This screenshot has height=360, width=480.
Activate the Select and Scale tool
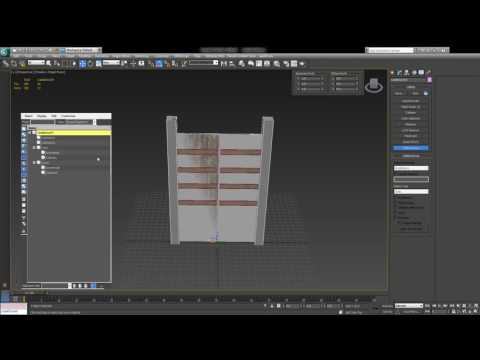[x=98, y=63]
